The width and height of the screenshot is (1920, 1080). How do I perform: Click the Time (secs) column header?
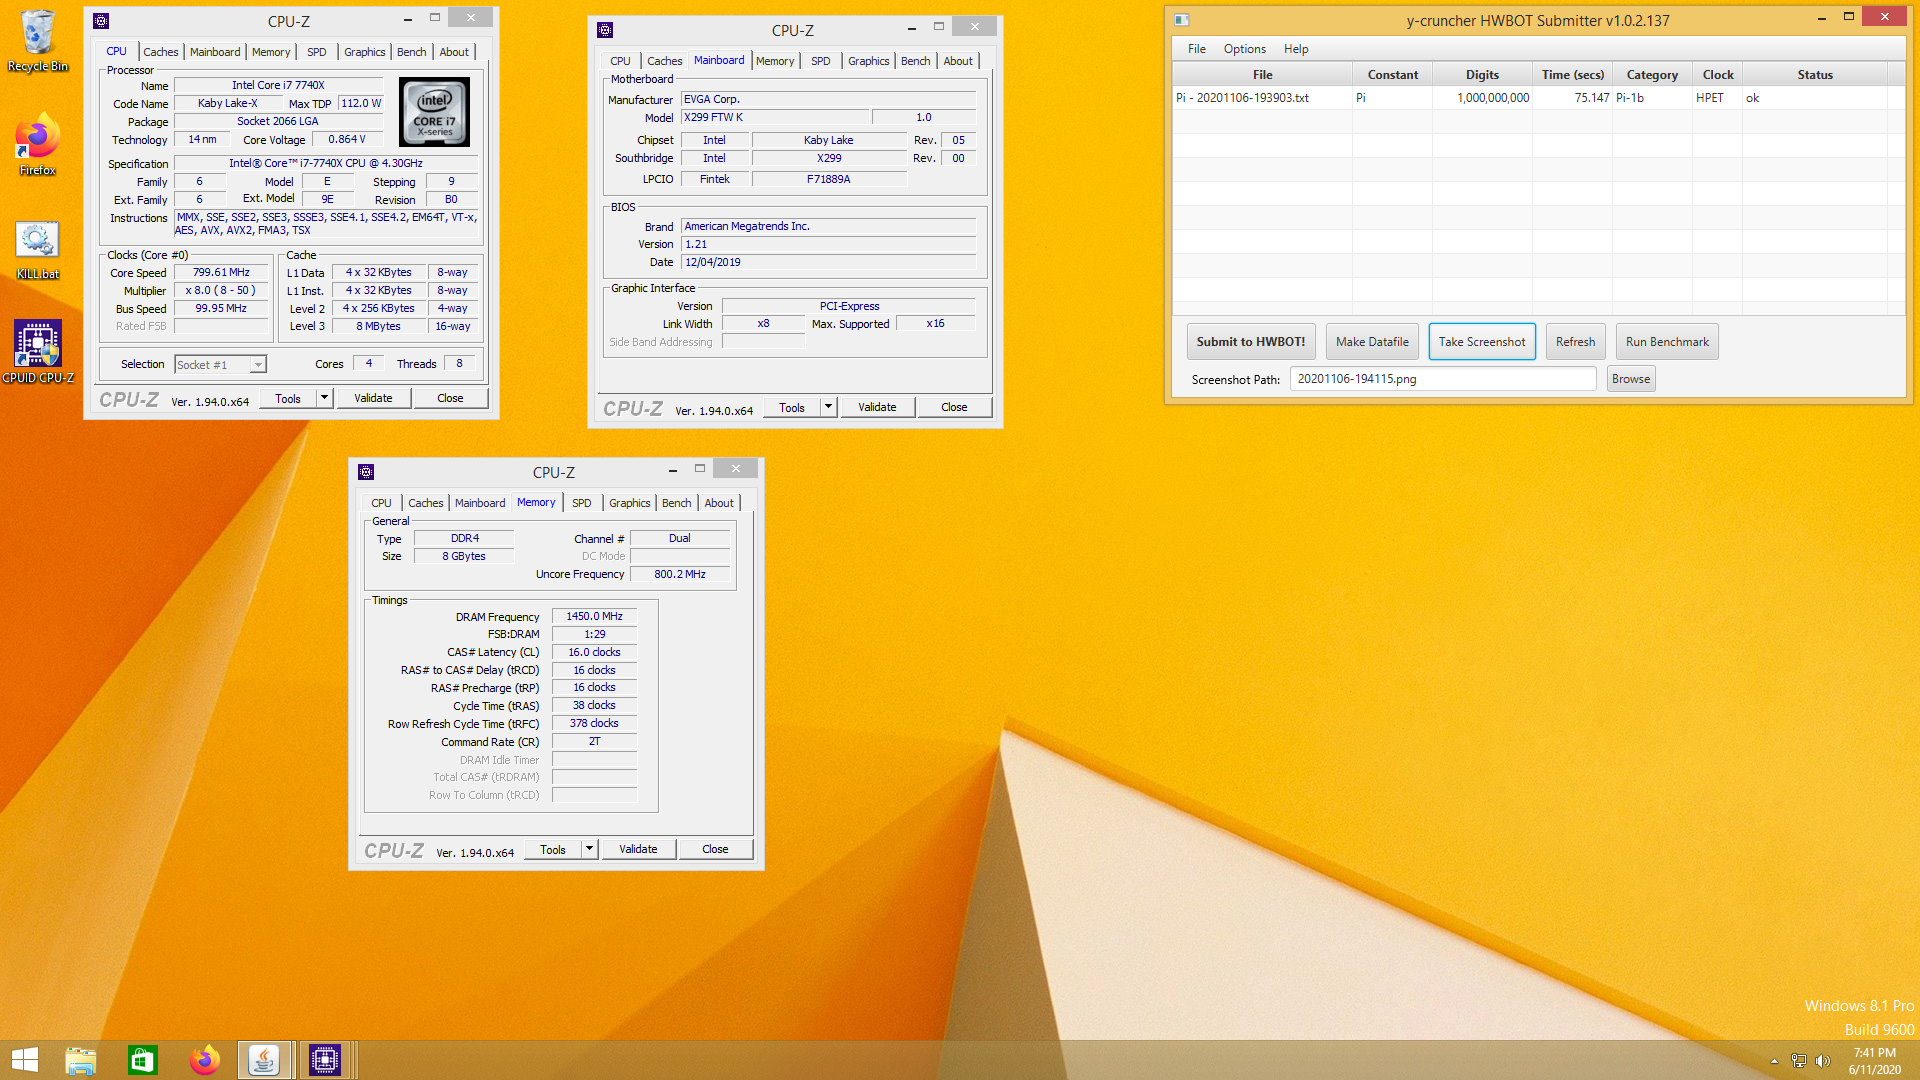tap(1572, 75)
